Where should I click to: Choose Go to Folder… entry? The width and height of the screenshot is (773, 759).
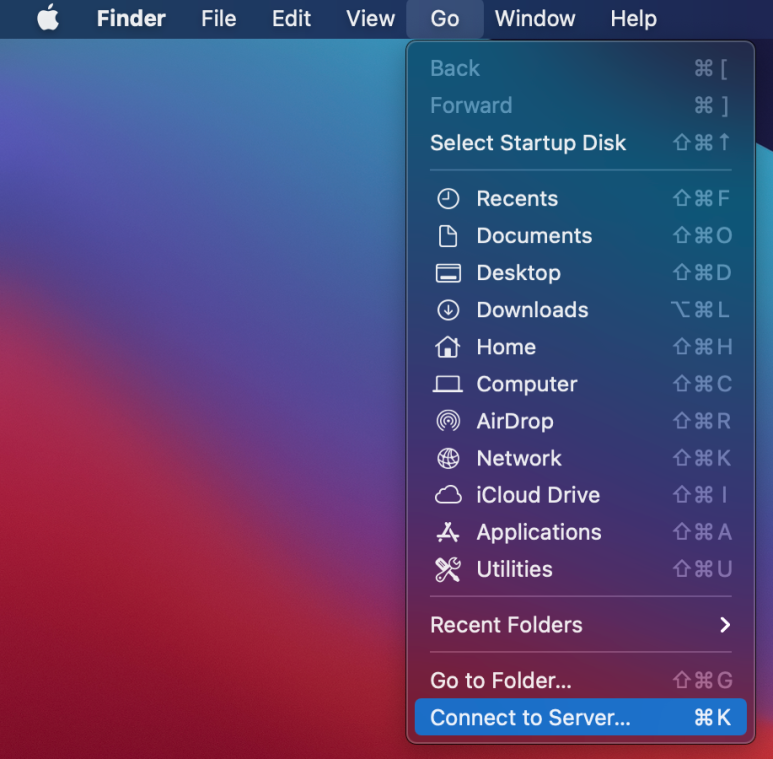581,681
